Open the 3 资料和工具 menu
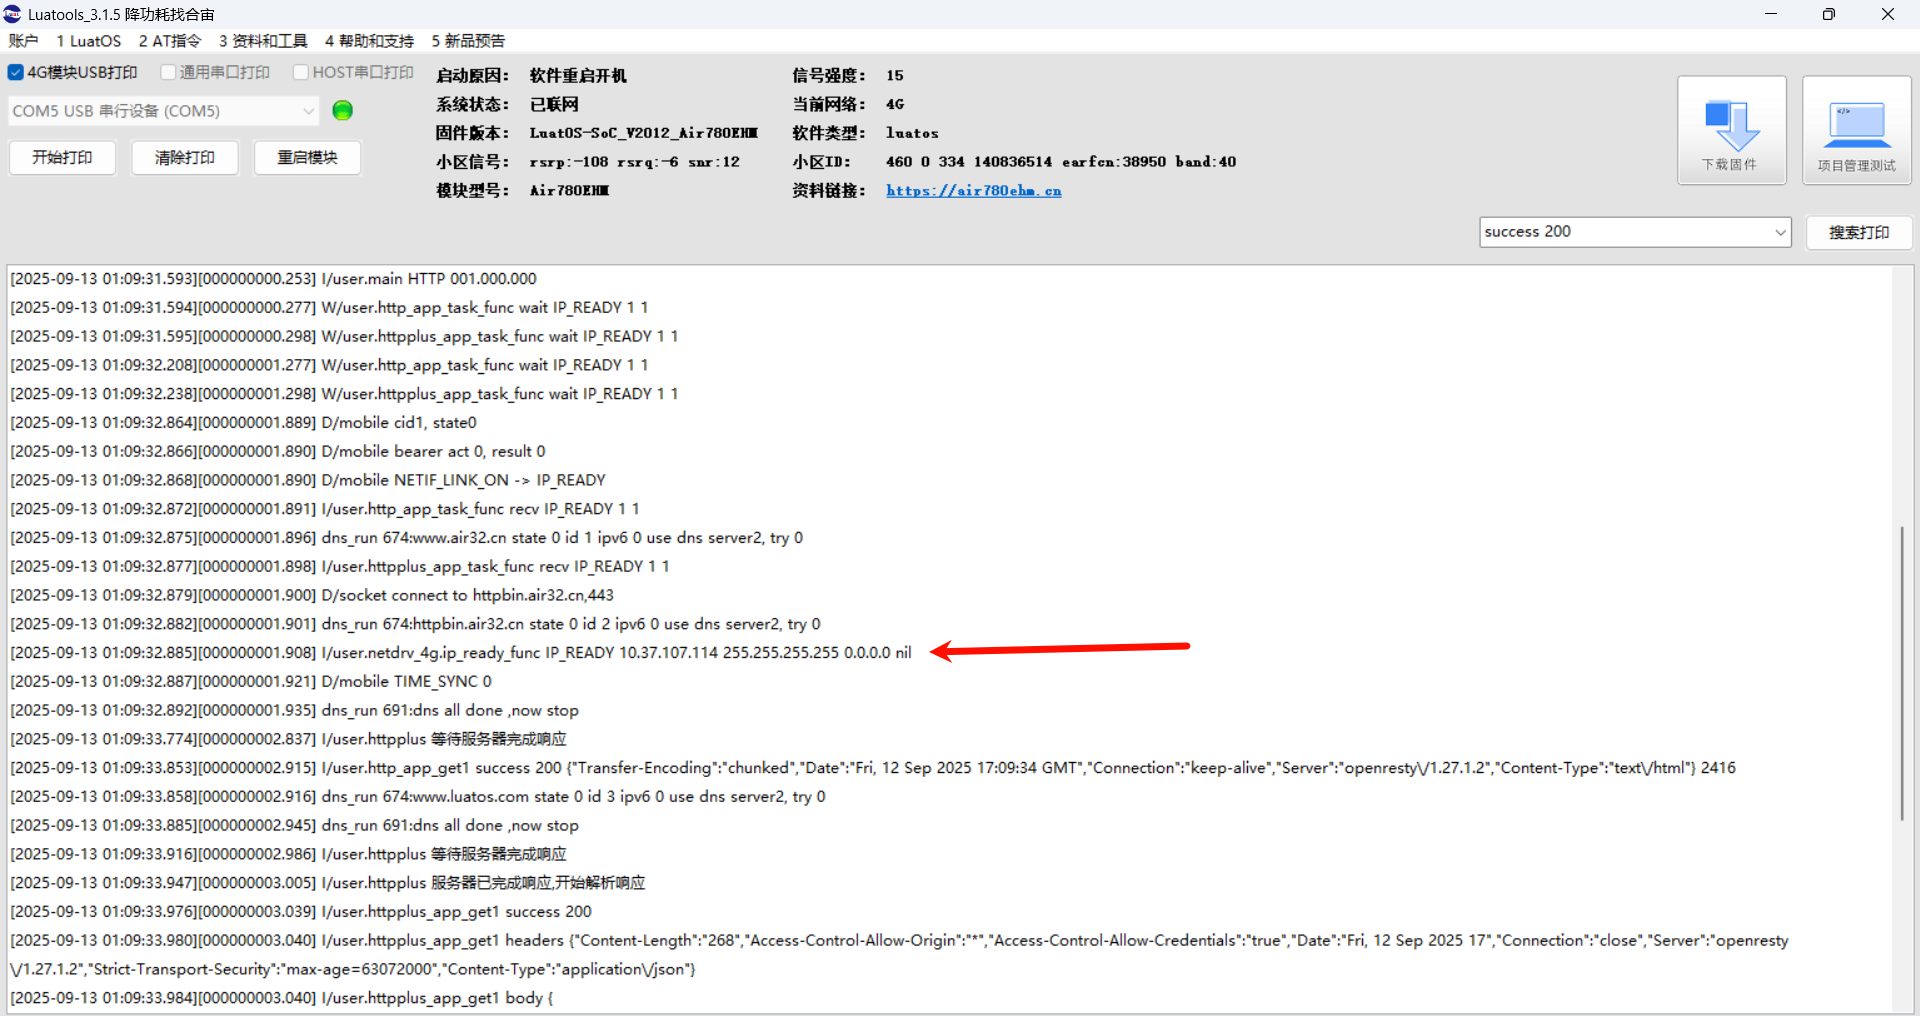 [x=263, y=41]
